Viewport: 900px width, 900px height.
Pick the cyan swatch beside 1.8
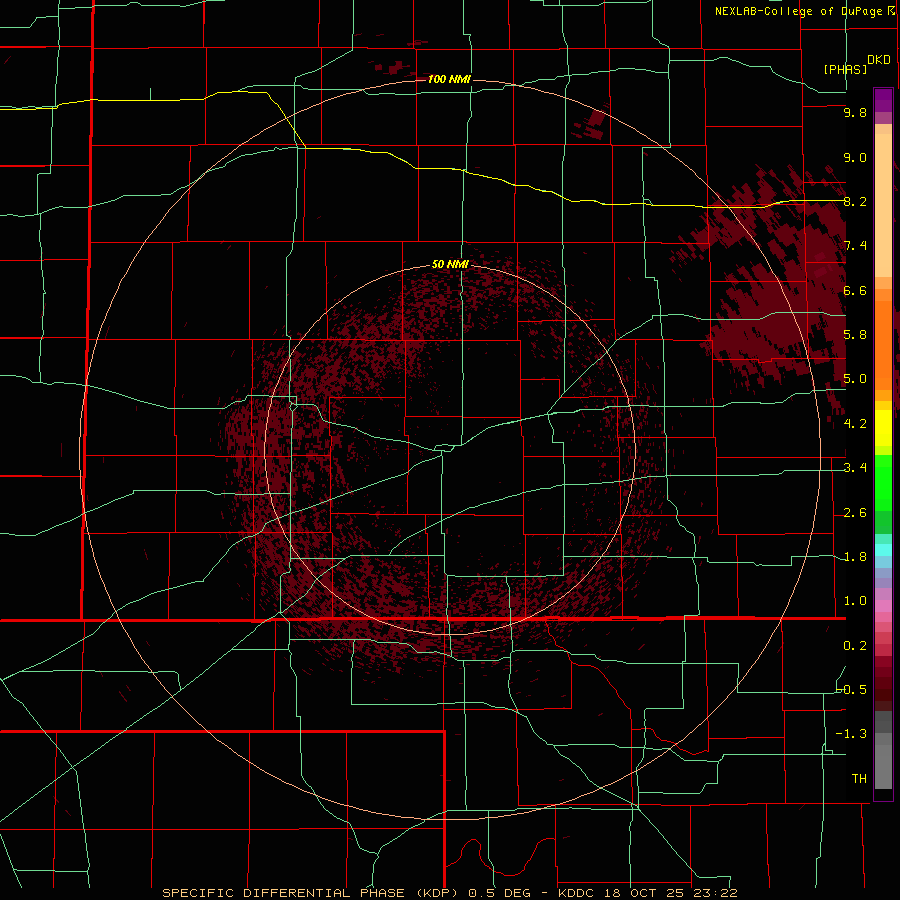click(883, 550)
